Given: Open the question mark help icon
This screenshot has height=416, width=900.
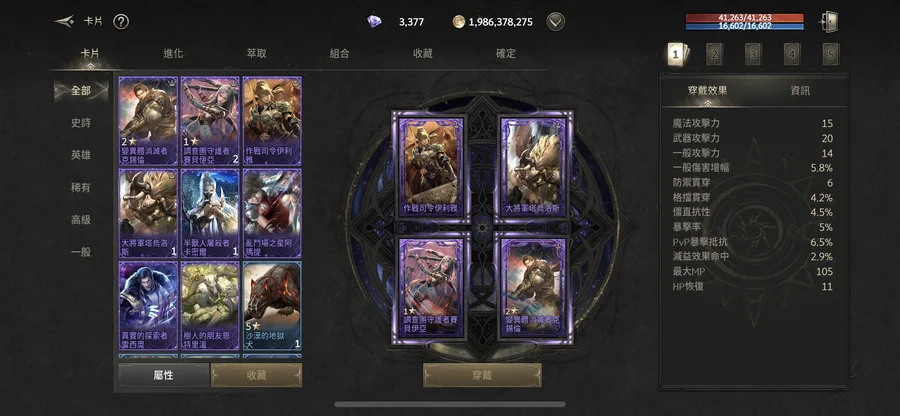Looking at the screenshot, I should point(121,22).
